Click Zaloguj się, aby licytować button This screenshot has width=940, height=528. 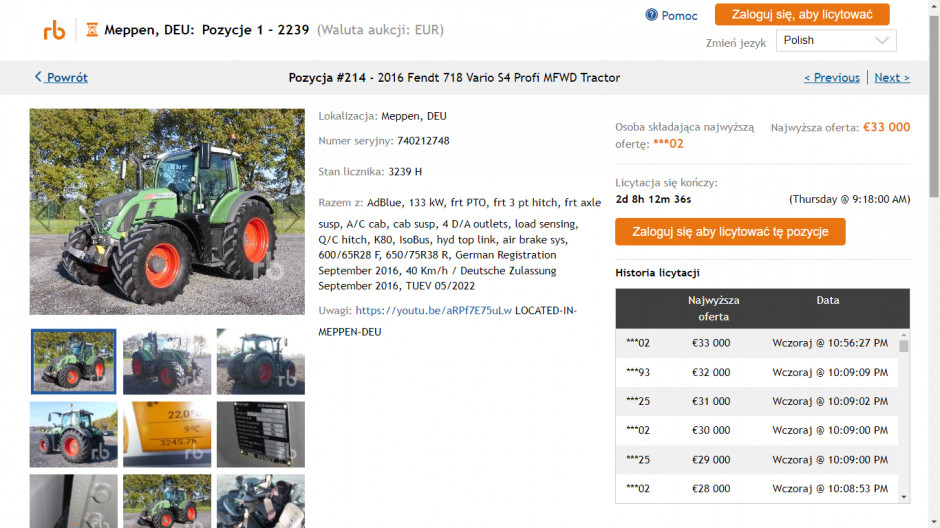(802, 15)
